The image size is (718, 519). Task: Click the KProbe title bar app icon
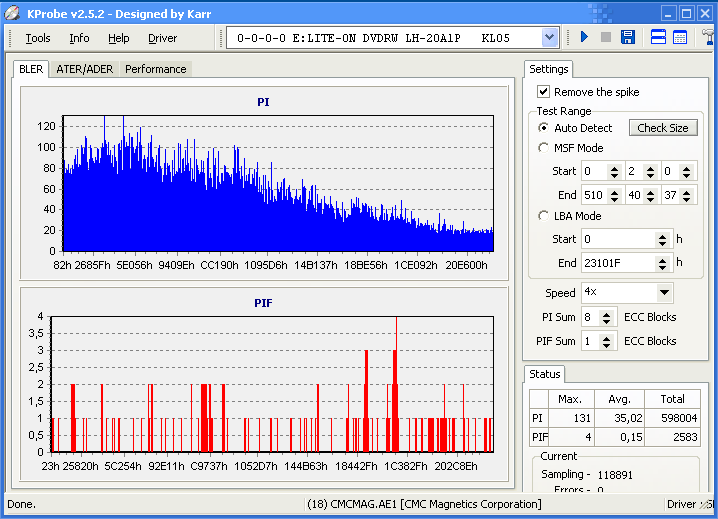coord(12,13)
